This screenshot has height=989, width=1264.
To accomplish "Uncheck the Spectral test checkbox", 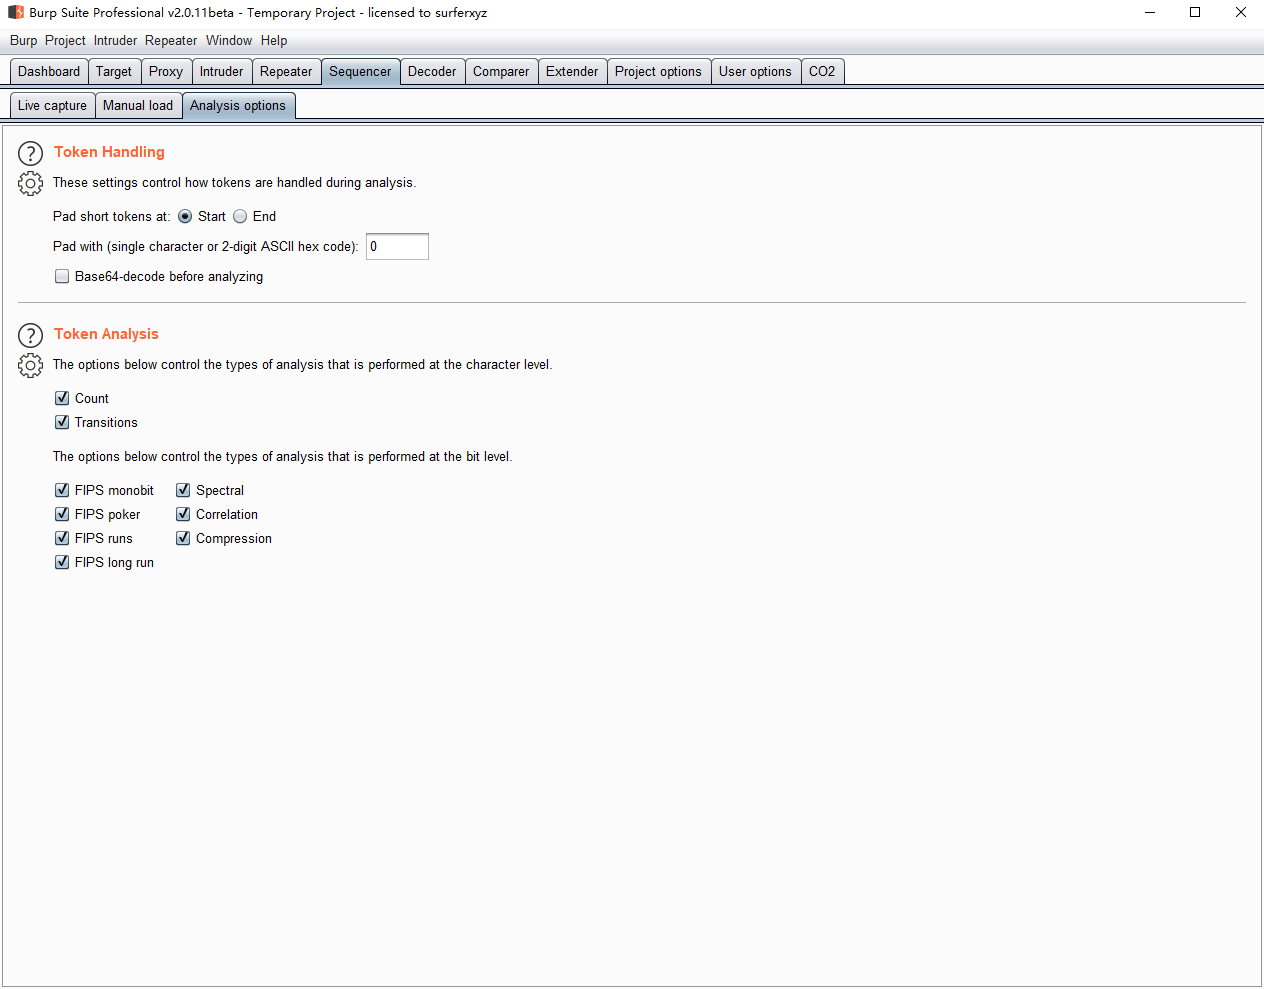I will point(183,490).
